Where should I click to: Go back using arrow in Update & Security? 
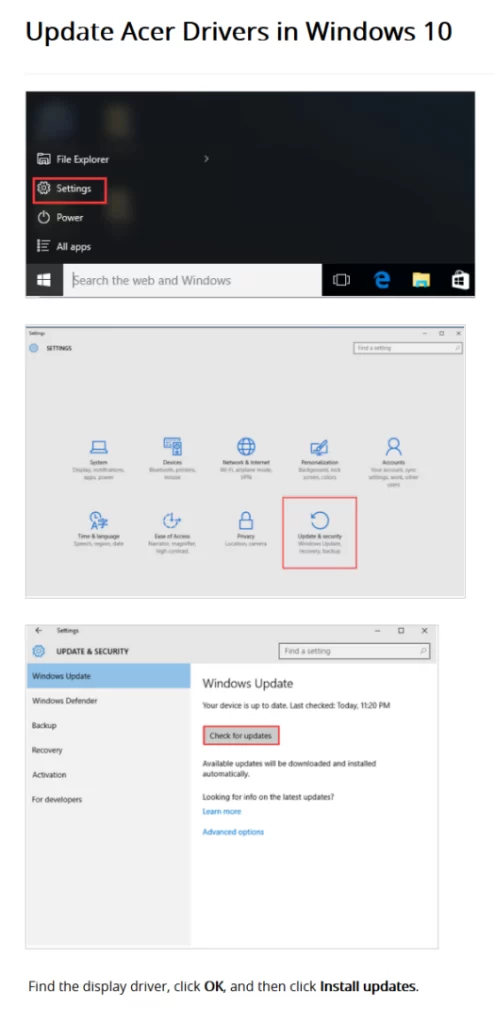coord(39,630)
